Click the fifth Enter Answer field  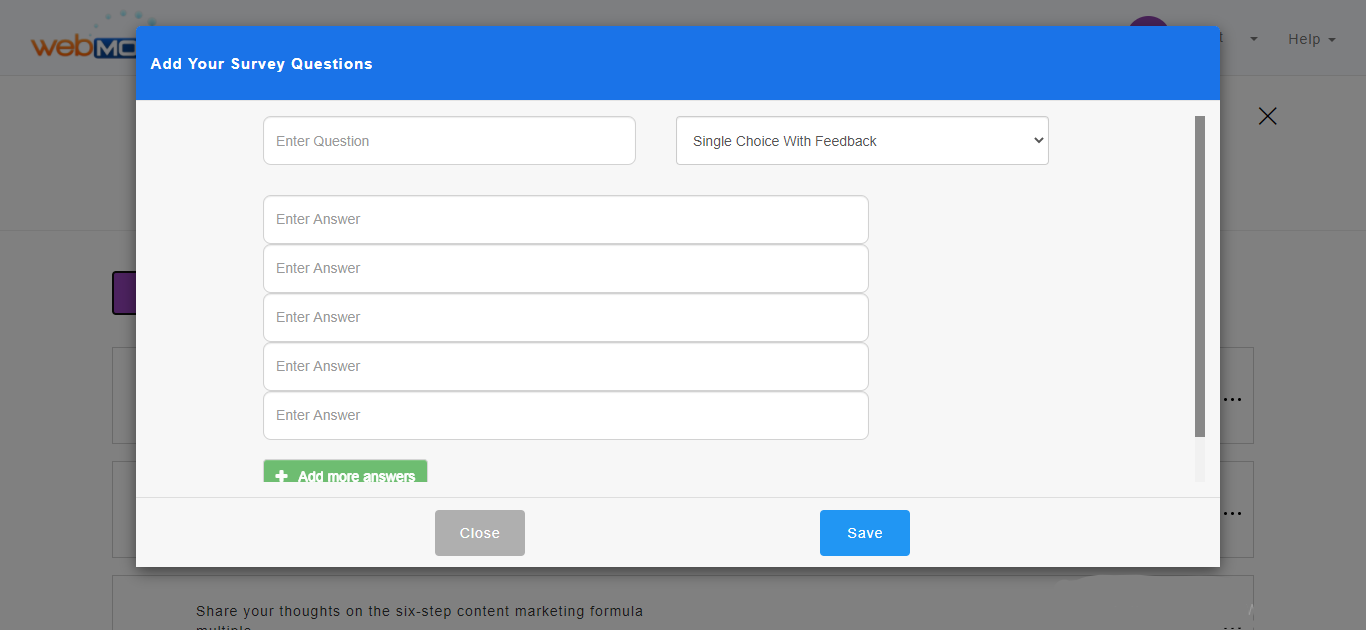pos(566,415)
